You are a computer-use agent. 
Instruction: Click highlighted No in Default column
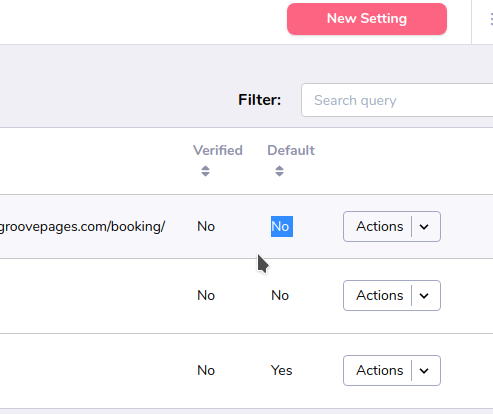[x=282, y=227]
